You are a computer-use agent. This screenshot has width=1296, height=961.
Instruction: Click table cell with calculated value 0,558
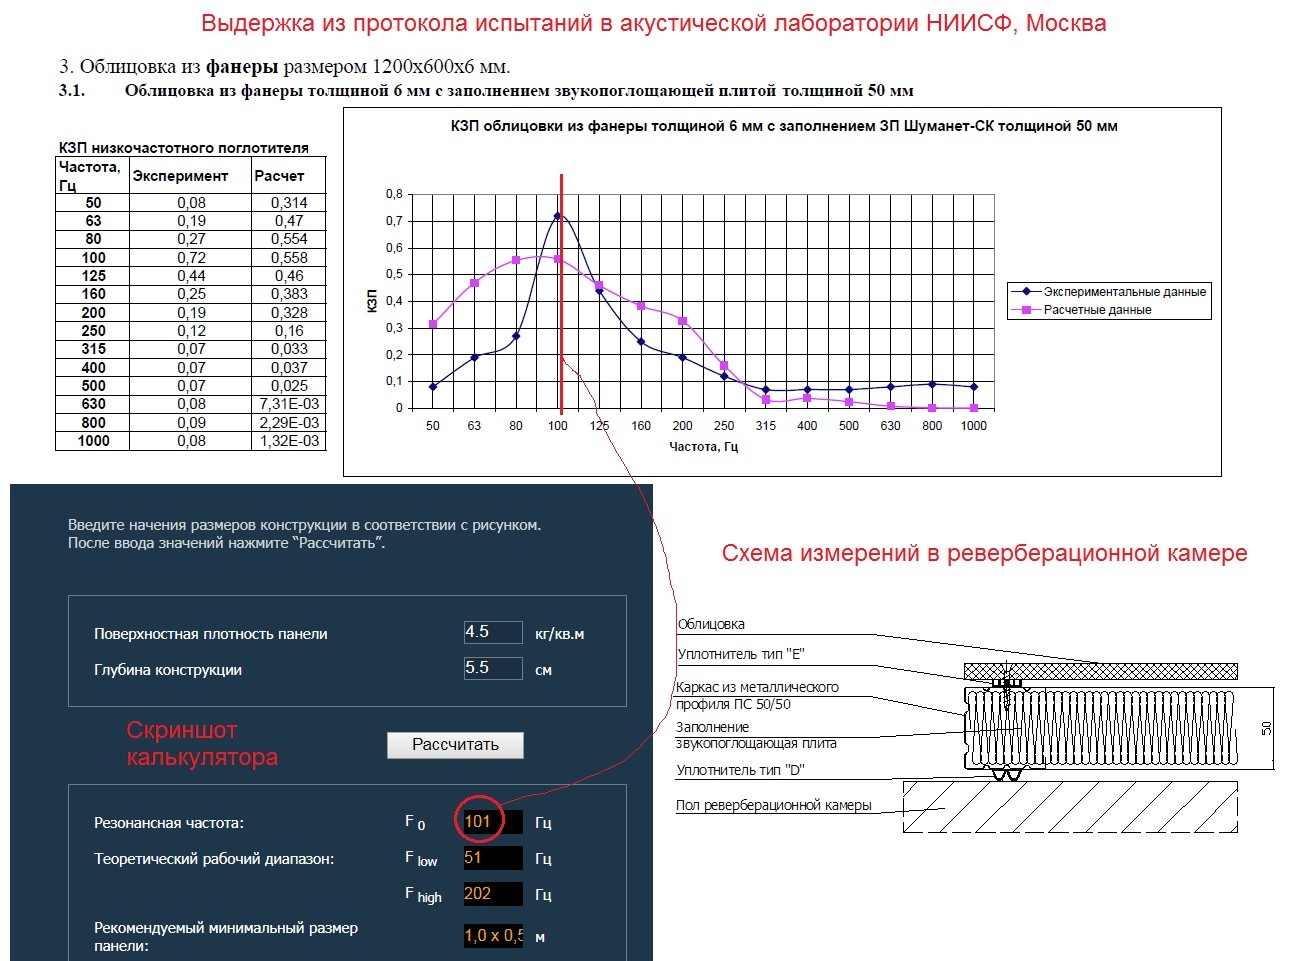tap(288, 257)
